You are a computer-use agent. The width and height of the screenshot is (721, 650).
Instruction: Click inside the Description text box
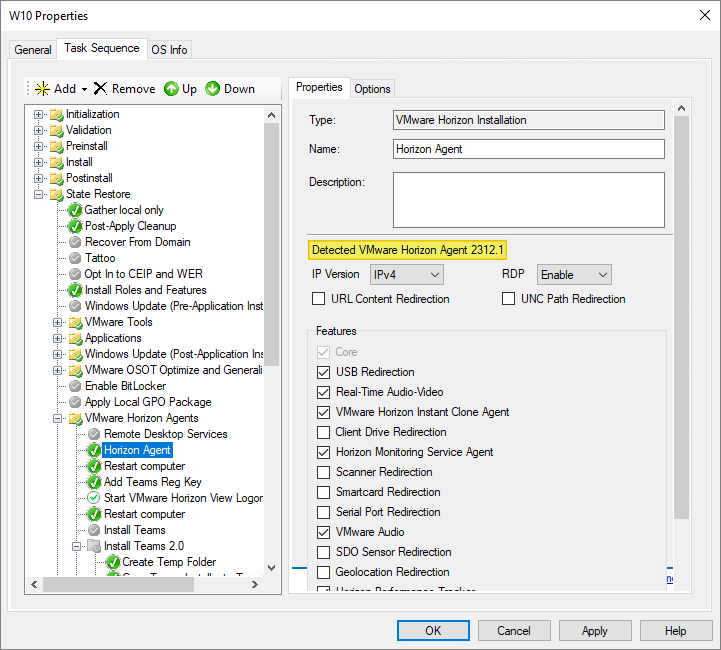tap(528, 200)
